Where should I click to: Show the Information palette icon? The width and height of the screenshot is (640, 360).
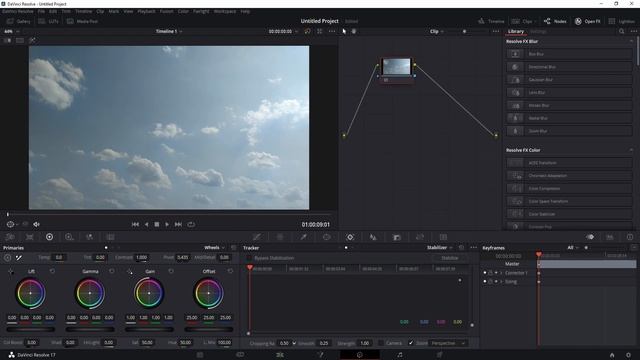pyautogui.click(x=630, y=237)
